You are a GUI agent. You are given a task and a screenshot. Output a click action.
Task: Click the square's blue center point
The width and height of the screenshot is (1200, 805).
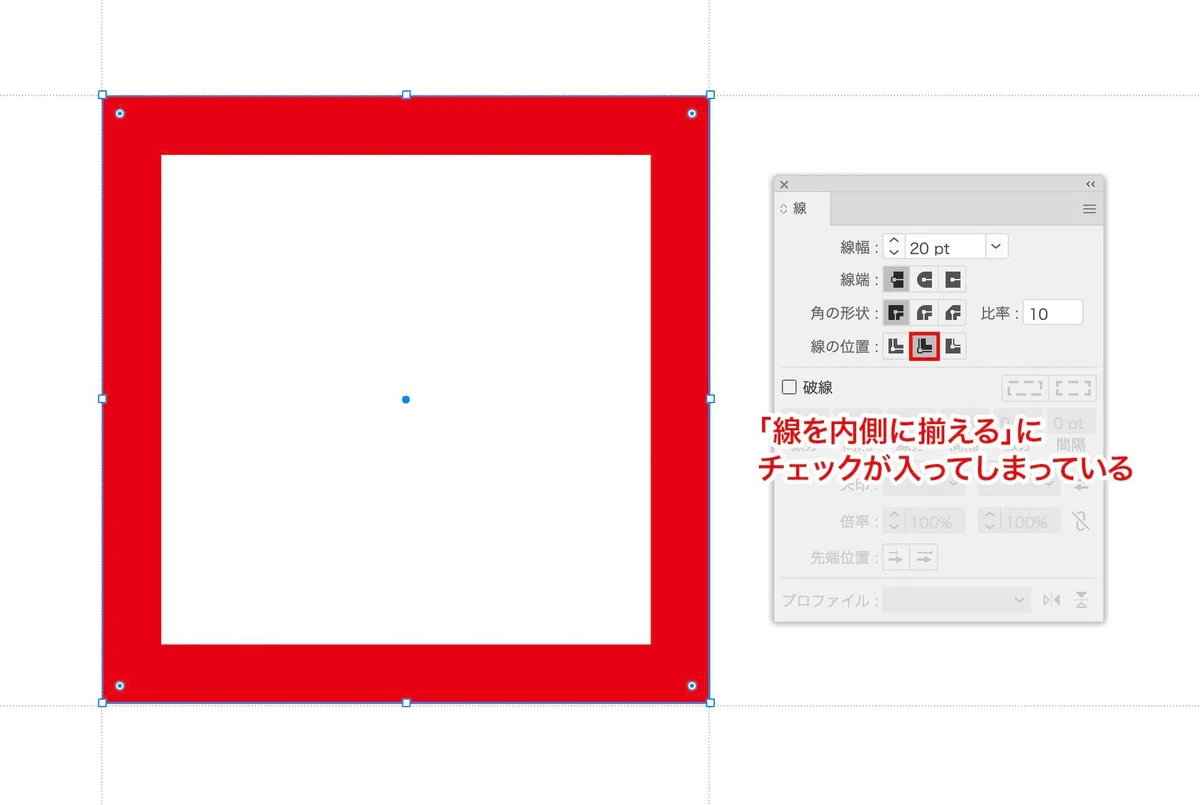406,399
